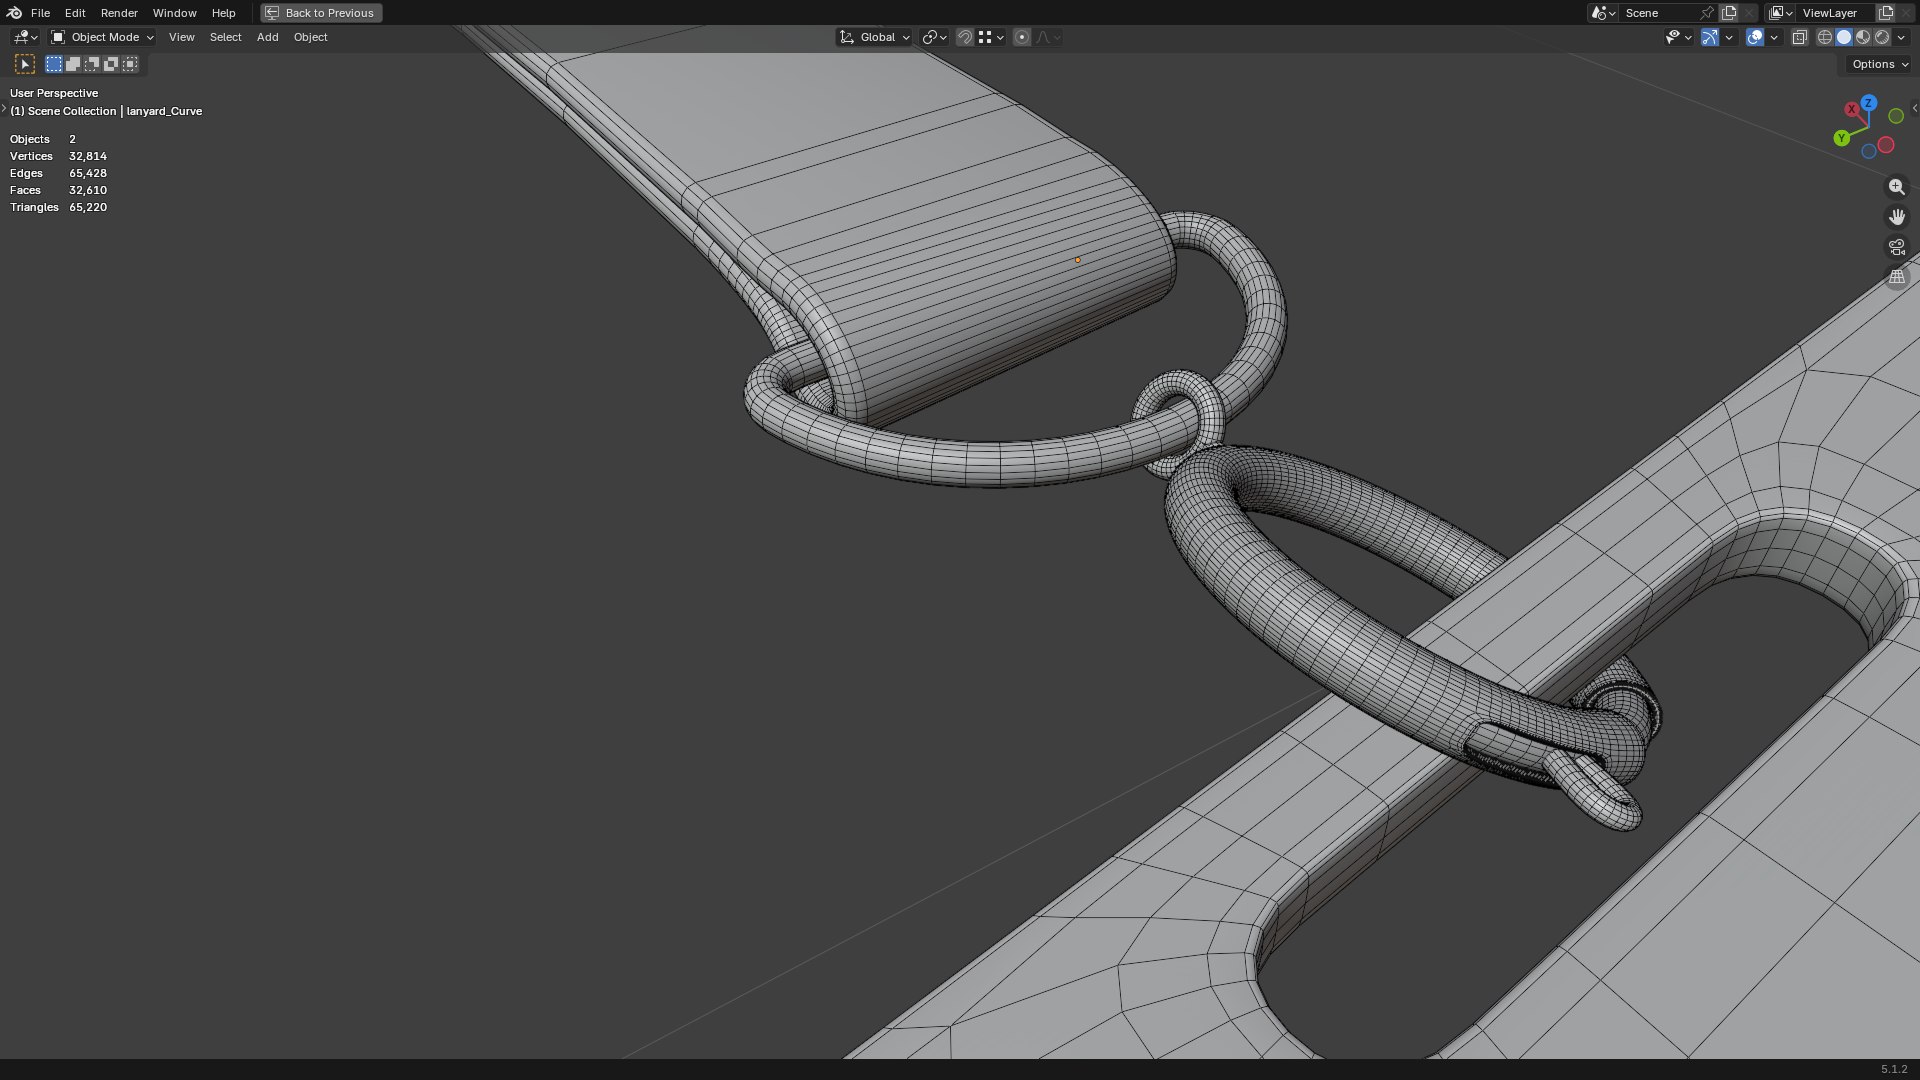Click the Blender logo icon
The height and width of the screenshot is (1080, 1920).
(14, 13)
